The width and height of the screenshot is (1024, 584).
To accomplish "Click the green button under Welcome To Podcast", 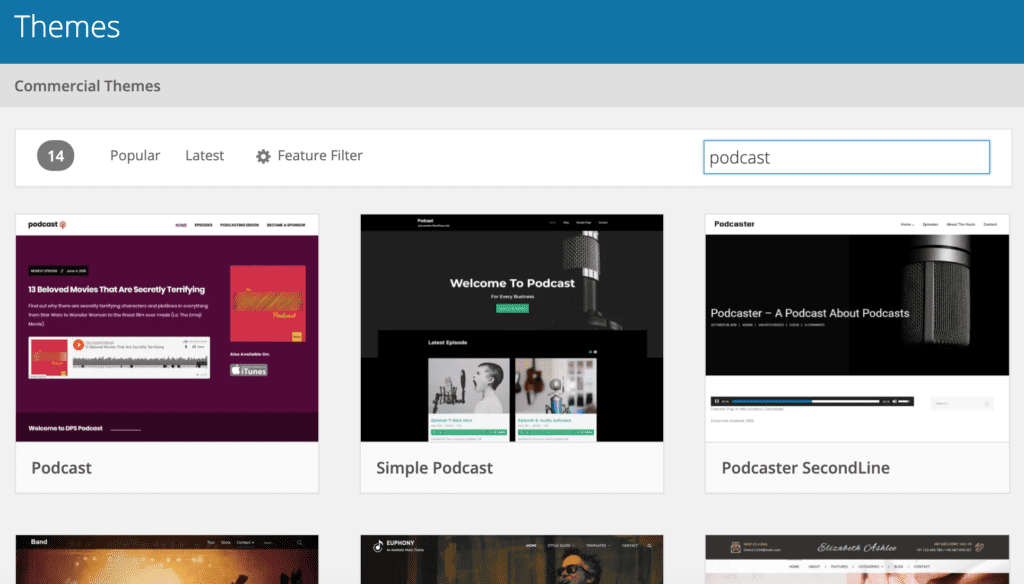I will [512, 308].
